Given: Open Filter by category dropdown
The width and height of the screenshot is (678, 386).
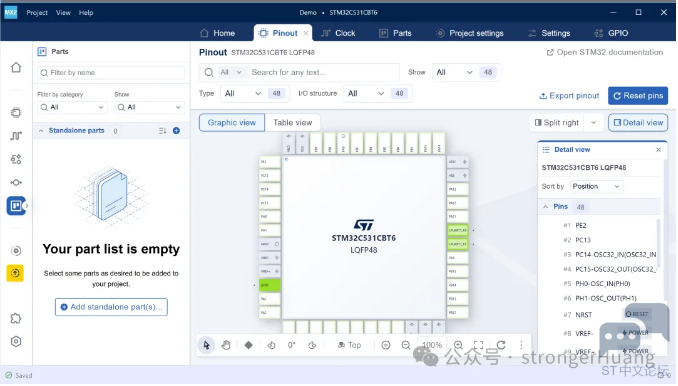Looking at the screenshot, I should coord(72,108).
